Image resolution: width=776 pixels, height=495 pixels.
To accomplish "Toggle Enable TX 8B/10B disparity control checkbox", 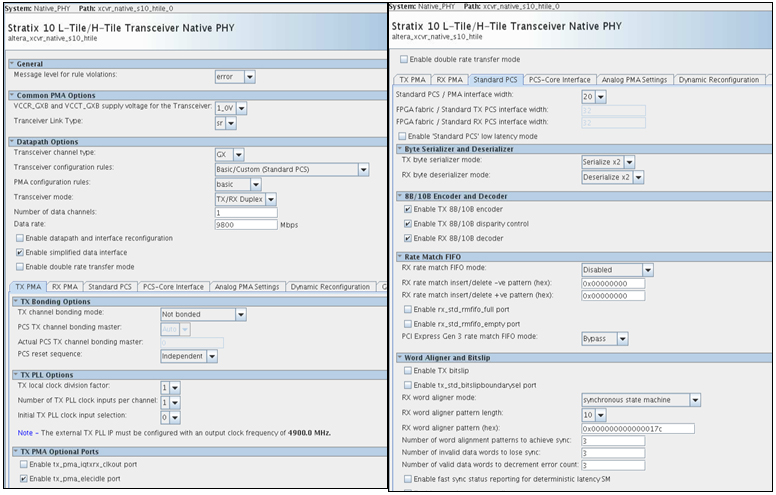I will (x=408, y=224).
